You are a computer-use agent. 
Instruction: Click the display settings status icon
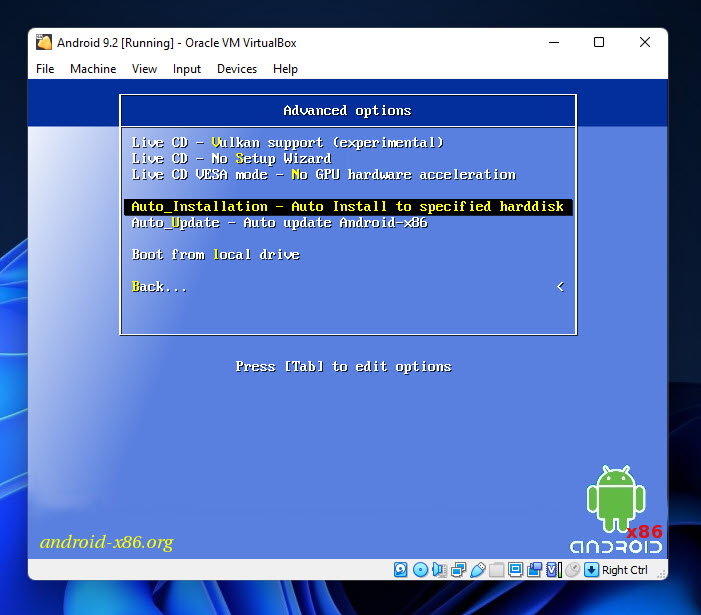point(515,570)
